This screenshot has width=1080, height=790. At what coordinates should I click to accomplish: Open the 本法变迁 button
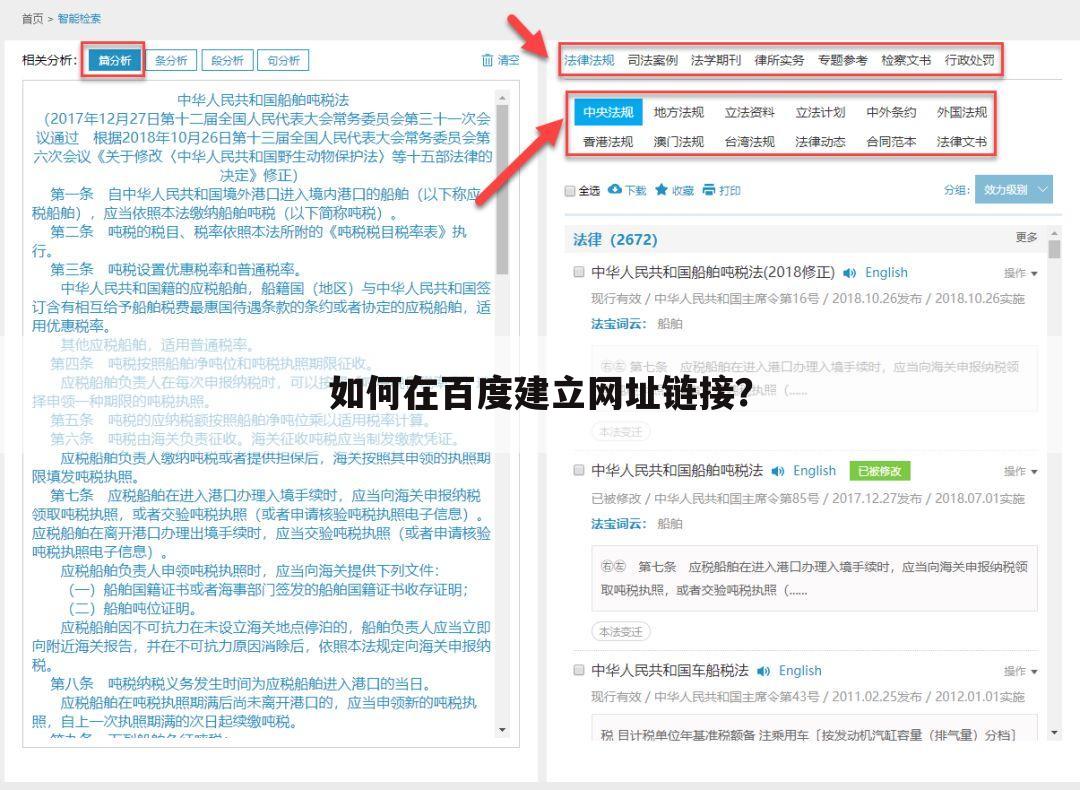[x=622, y=431]
